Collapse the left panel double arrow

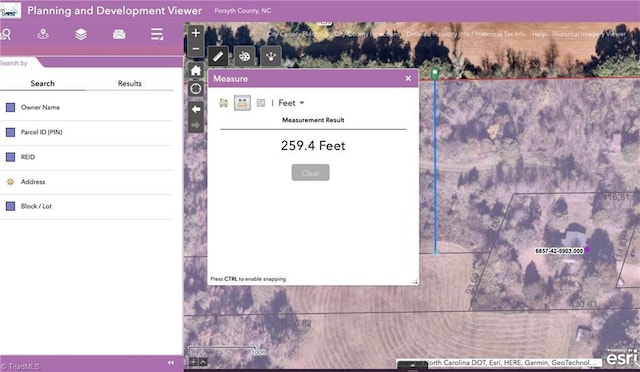click(x=171, y=363)
